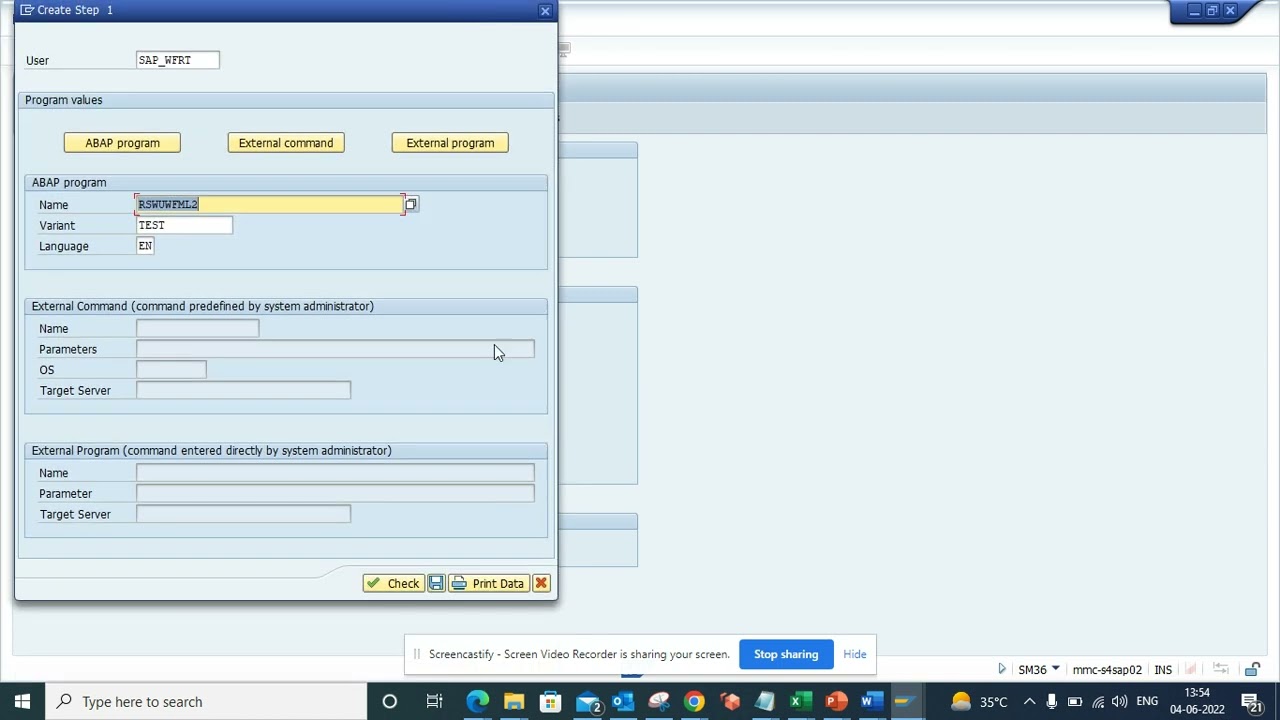Click the Variant field containing TEST

click(184, 225)
